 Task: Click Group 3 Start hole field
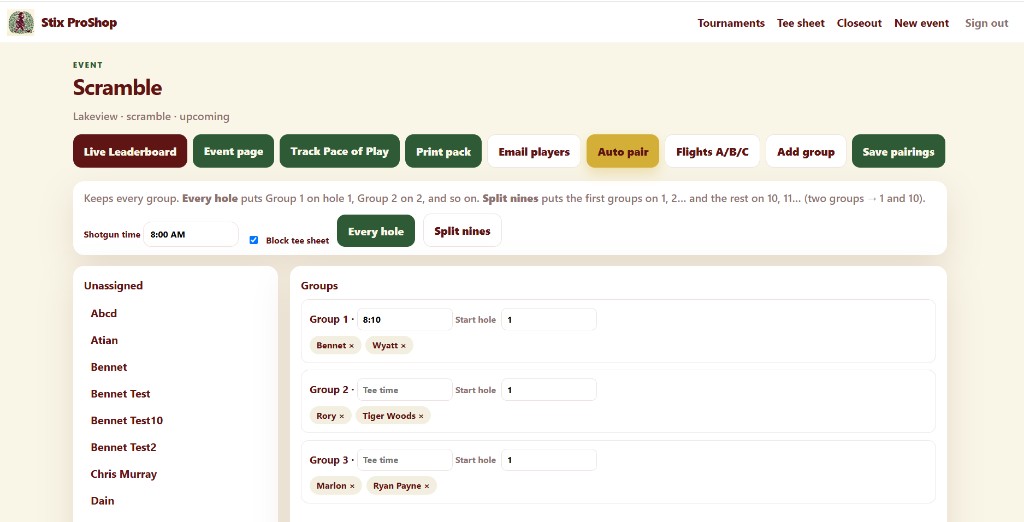click(x=549, y=460)
